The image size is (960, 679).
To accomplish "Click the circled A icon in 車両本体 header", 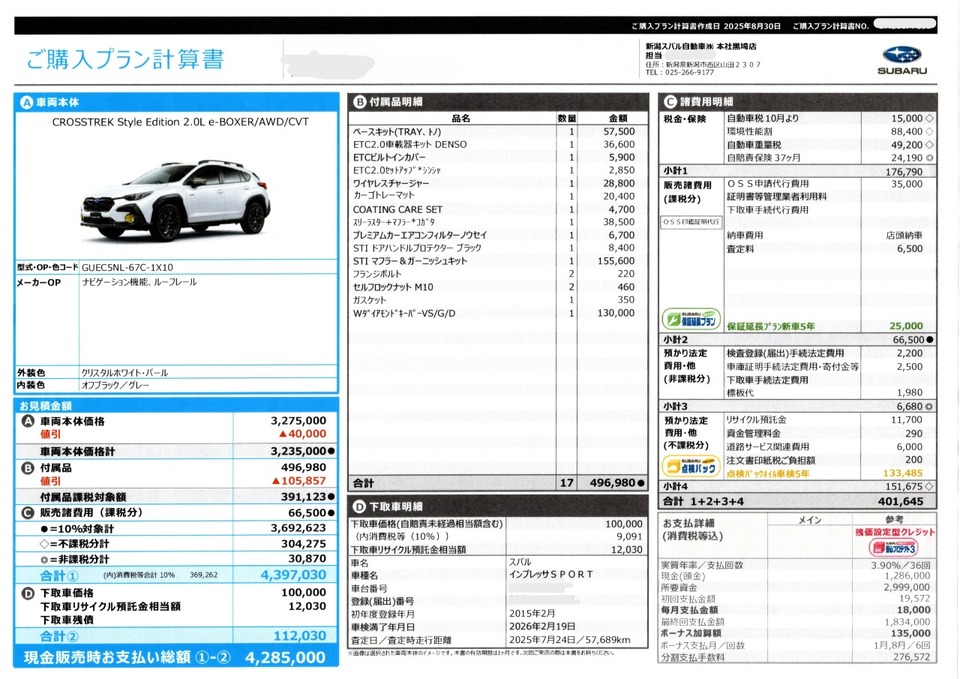I will 26,103.
